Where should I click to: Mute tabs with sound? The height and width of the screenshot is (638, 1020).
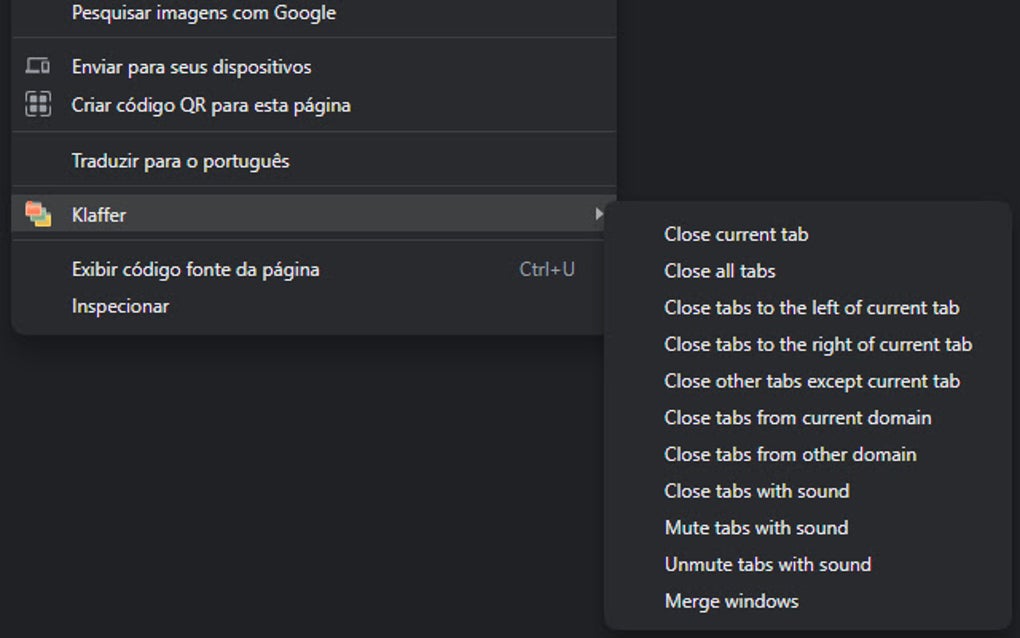click(755, 527)
